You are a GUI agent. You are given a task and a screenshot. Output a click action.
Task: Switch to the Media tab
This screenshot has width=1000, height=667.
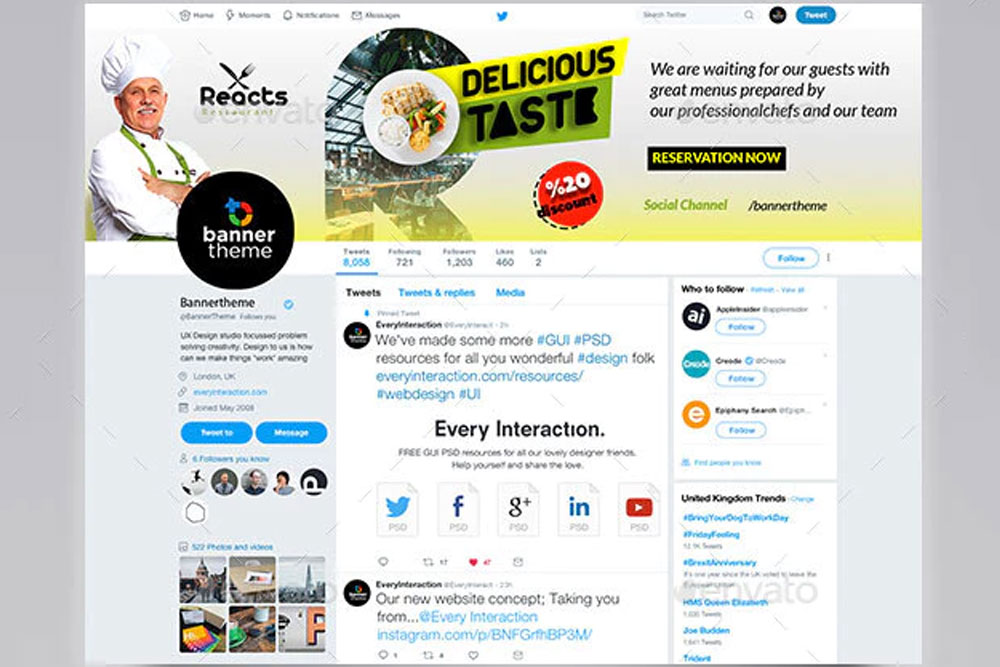(510, 293)
